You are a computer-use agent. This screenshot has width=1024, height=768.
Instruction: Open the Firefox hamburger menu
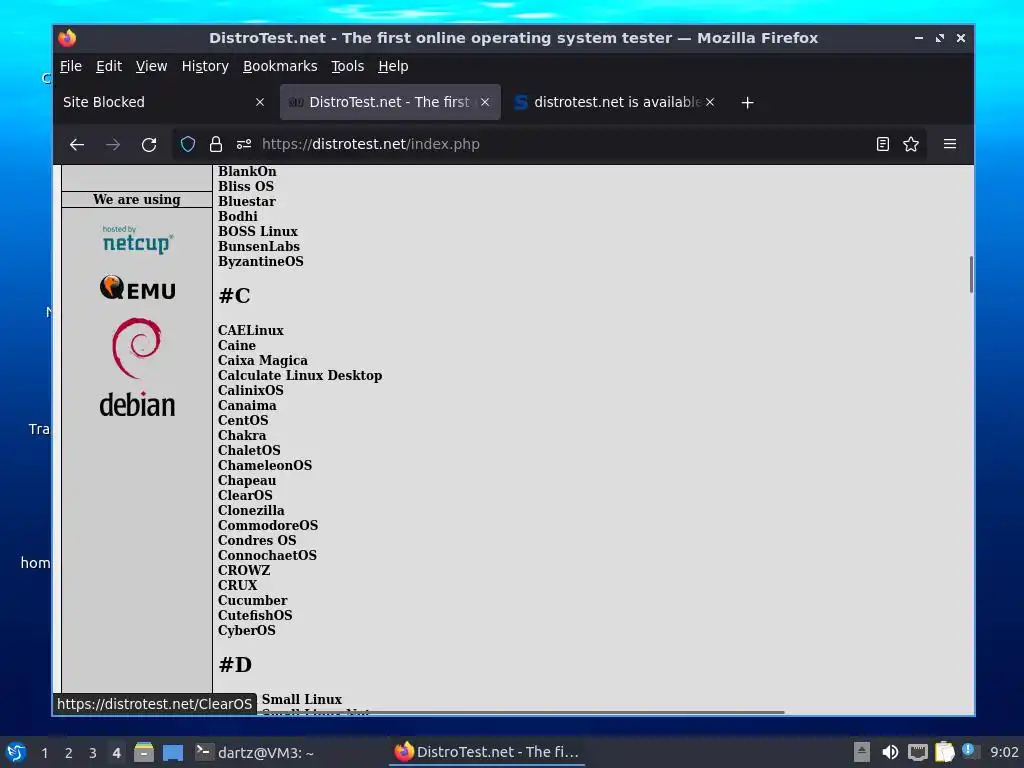pos(950,144)
